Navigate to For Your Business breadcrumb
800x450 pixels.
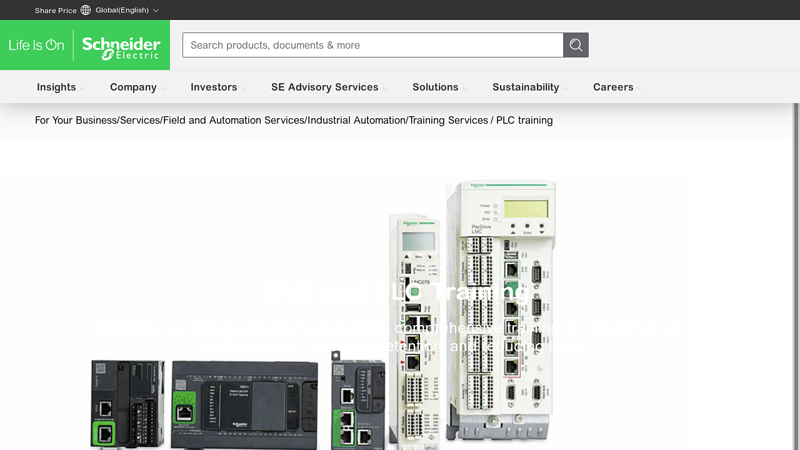75,120
